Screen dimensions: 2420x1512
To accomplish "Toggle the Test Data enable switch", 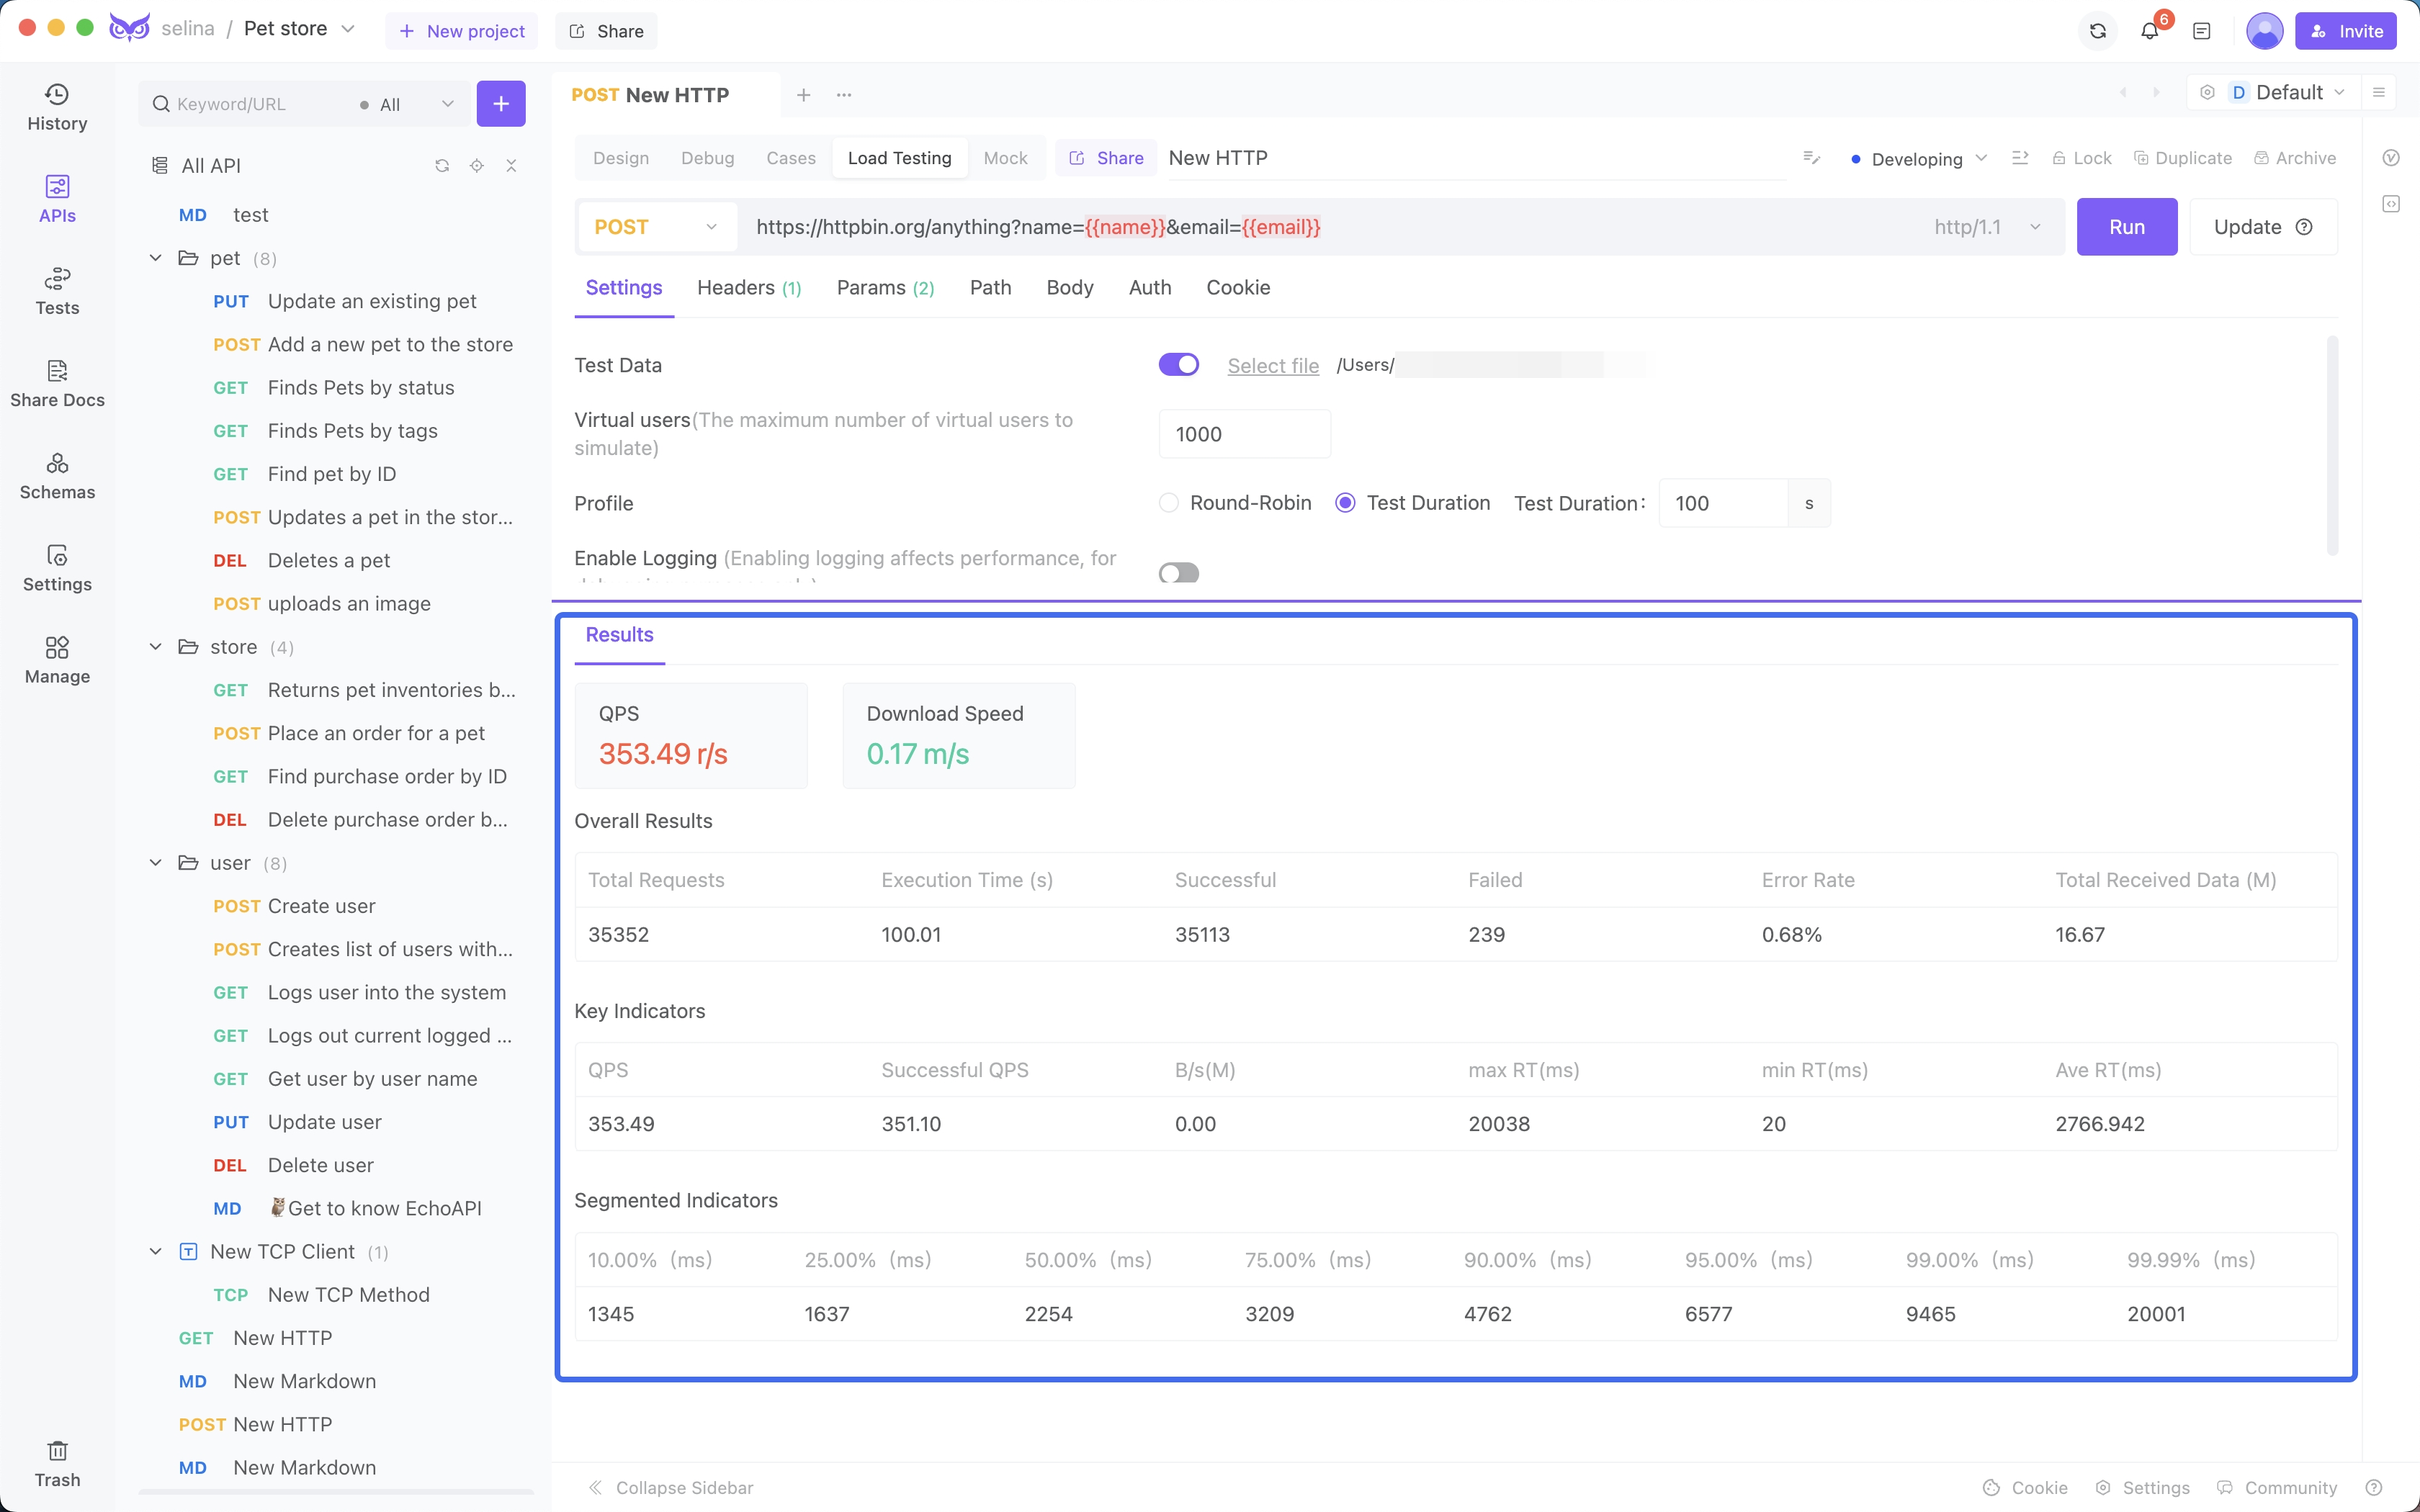I will coord(1178,364).
